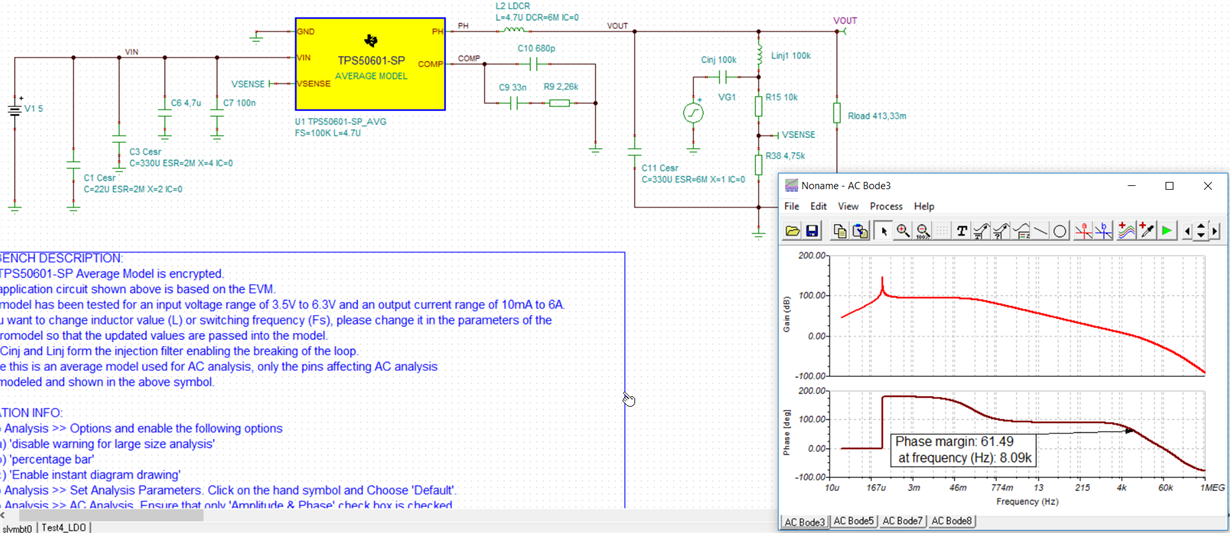The image size is (1230, 533).
Task: Select the V1 5 battery source symbol
Action: [15, 108]
